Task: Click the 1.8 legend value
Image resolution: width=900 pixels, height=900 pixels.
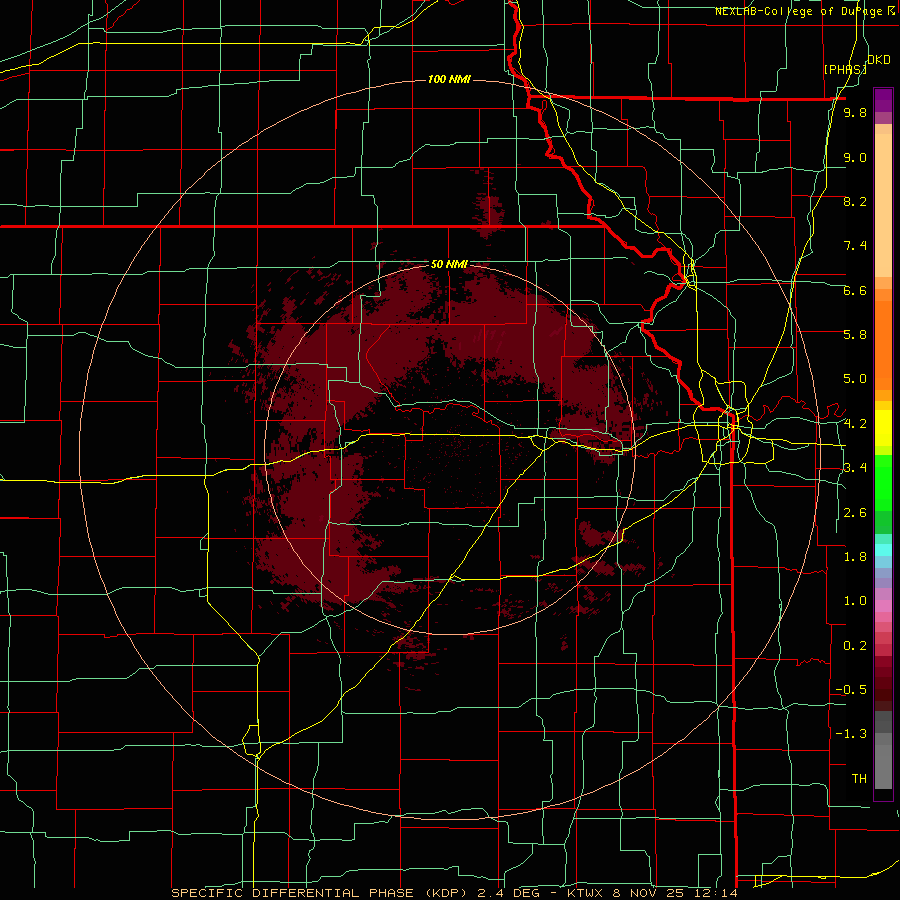Action: tap(855, 557)
